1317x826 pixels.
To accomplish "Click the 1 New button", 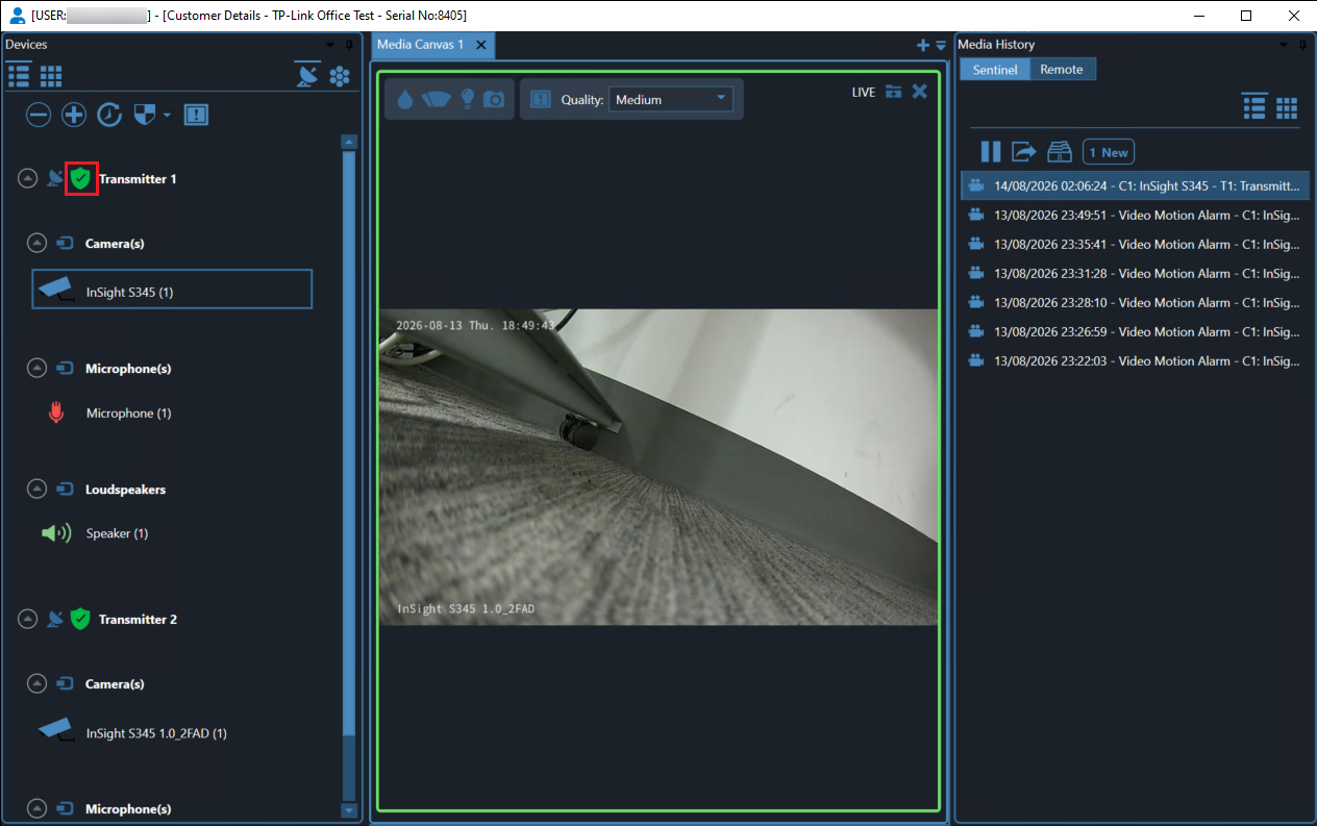I will [1108, 152].
